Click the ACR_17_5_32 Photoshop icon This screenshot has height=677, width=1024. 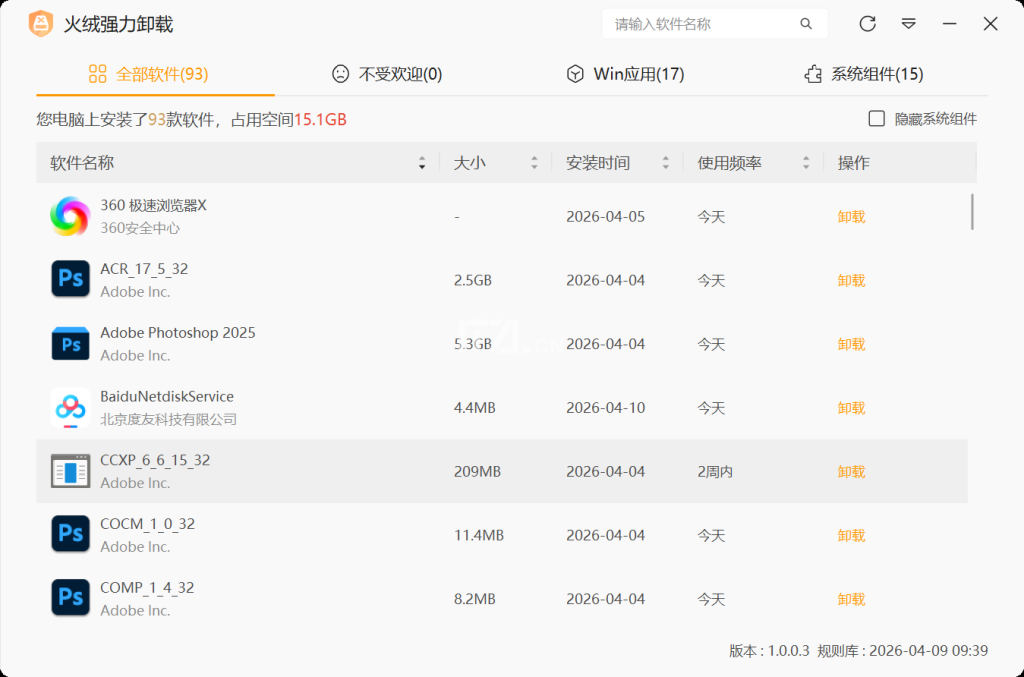[71, 279]
